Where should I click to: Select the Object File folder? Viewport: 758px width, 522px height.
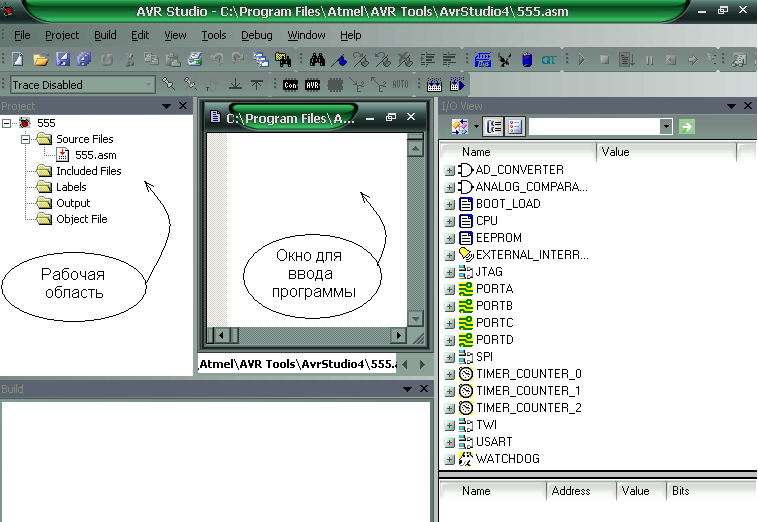click(82, 219)
